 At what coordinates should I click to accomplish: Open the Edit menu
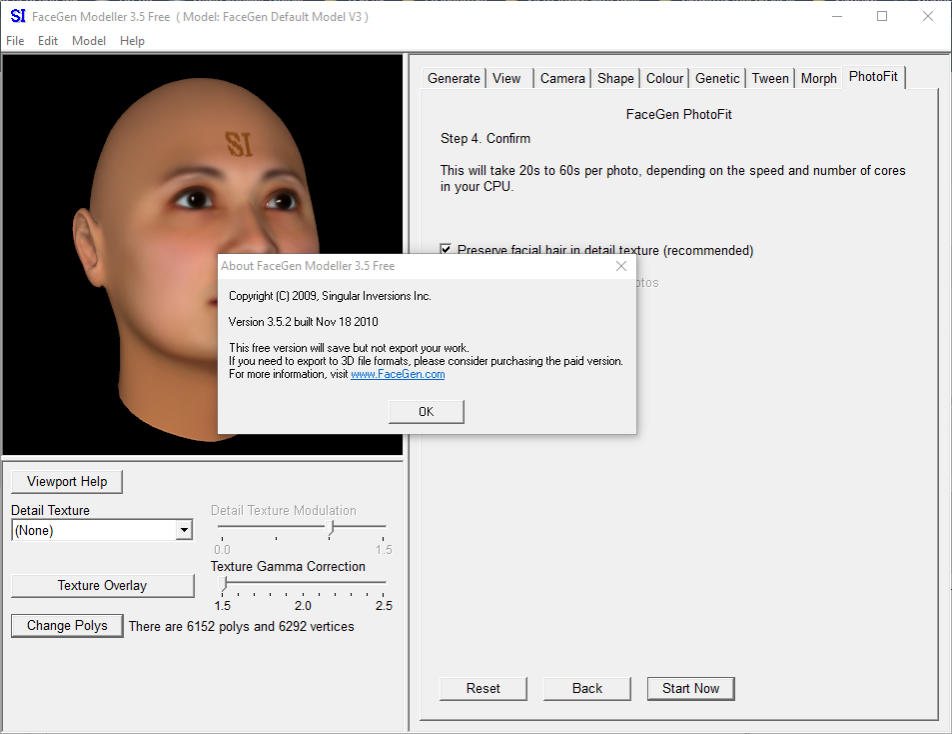(x=48, y=41)
